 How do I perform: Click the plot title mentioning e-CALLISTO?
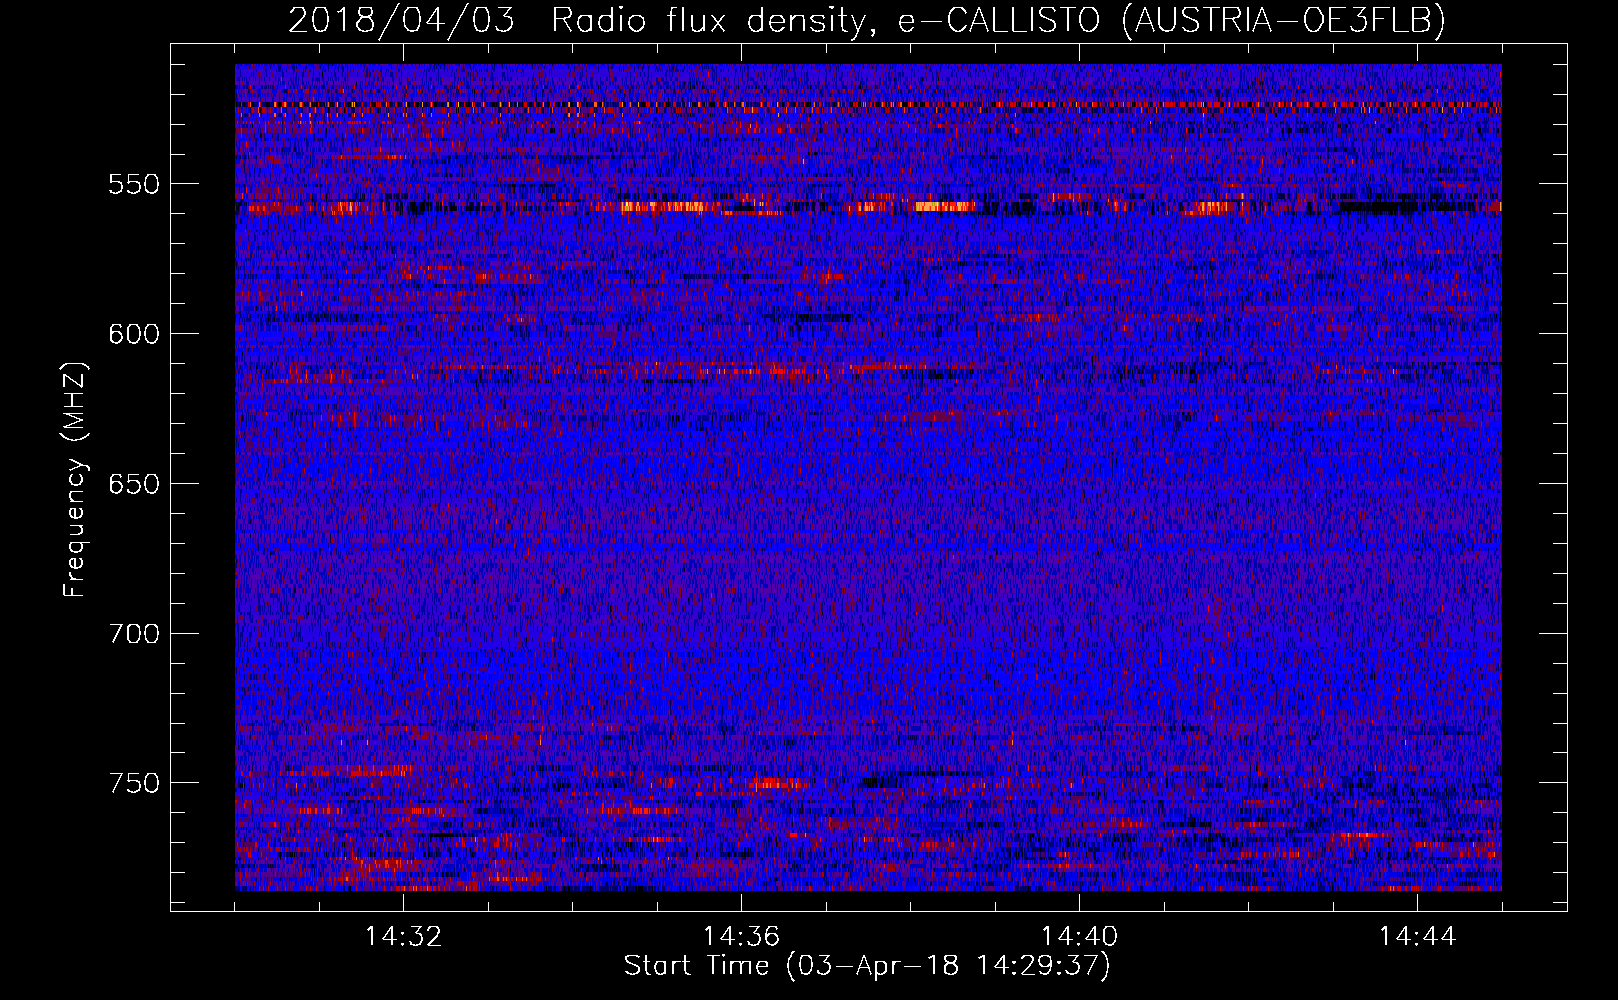[x=867, y=20]
